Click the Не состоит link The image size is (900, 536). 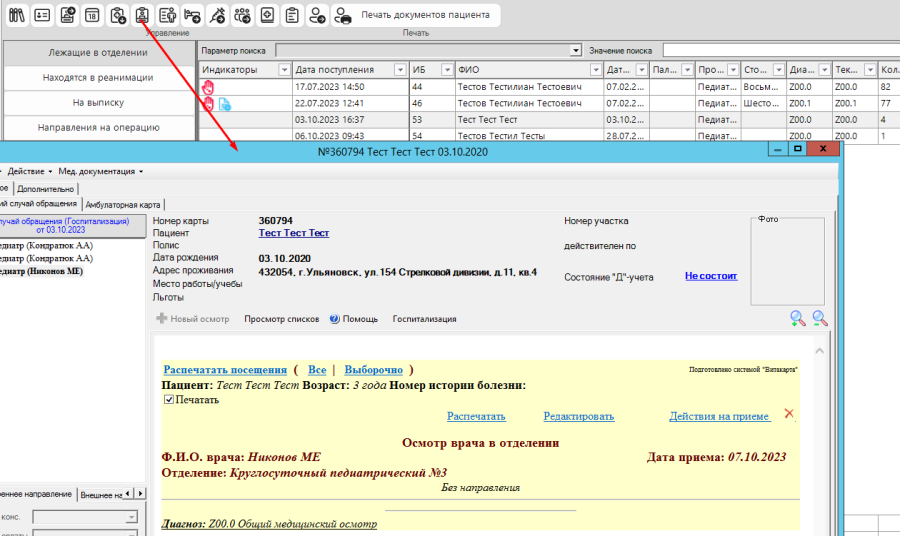711,276
